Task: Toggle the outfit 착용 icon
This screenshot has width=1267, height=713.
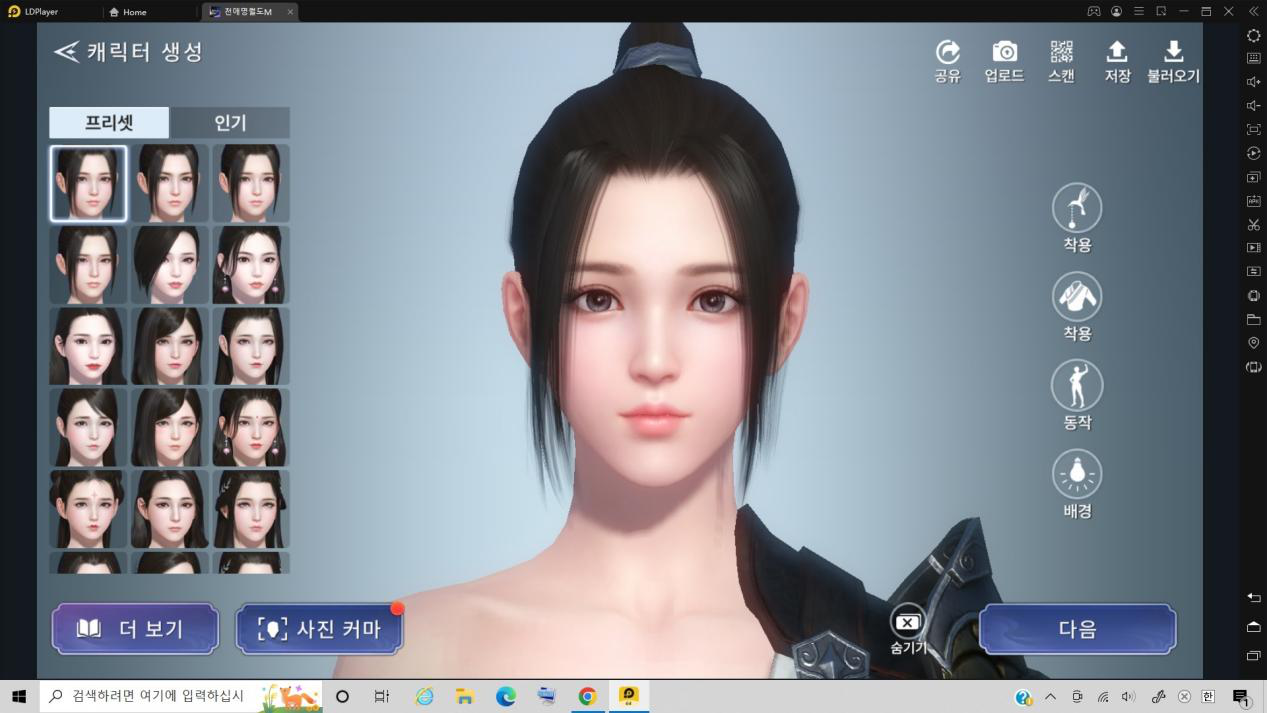Action: pyautogui.click(x=1077, y=297)
